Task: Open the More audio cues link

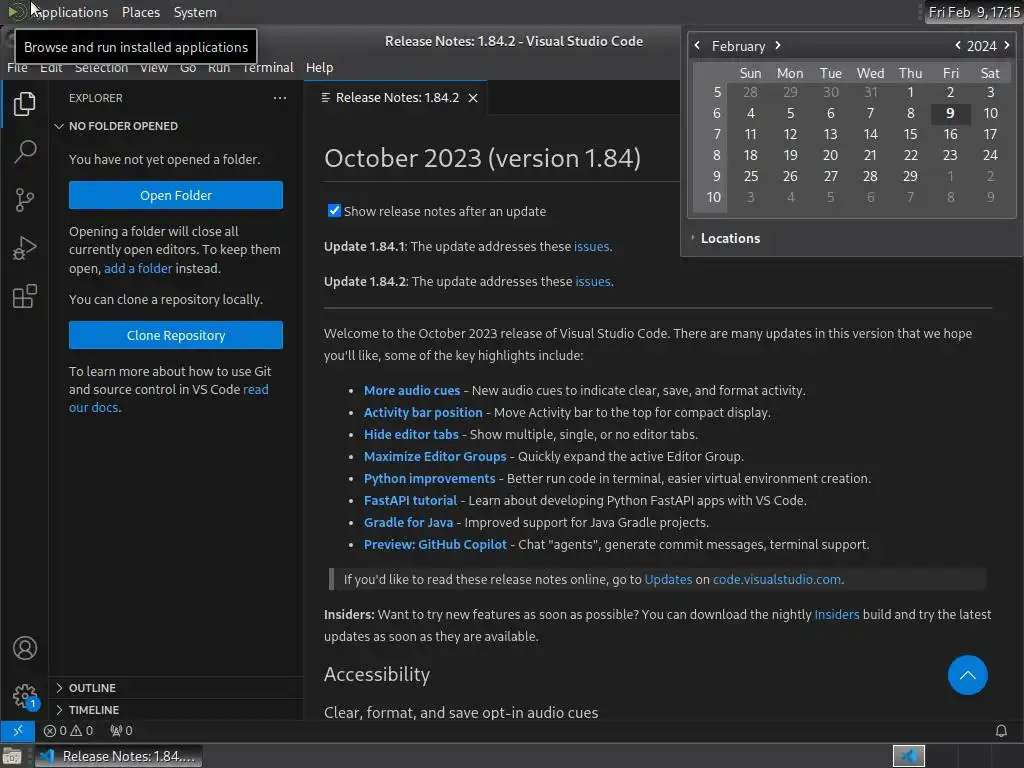Action: pyautogui.click(x=411, y=391)
